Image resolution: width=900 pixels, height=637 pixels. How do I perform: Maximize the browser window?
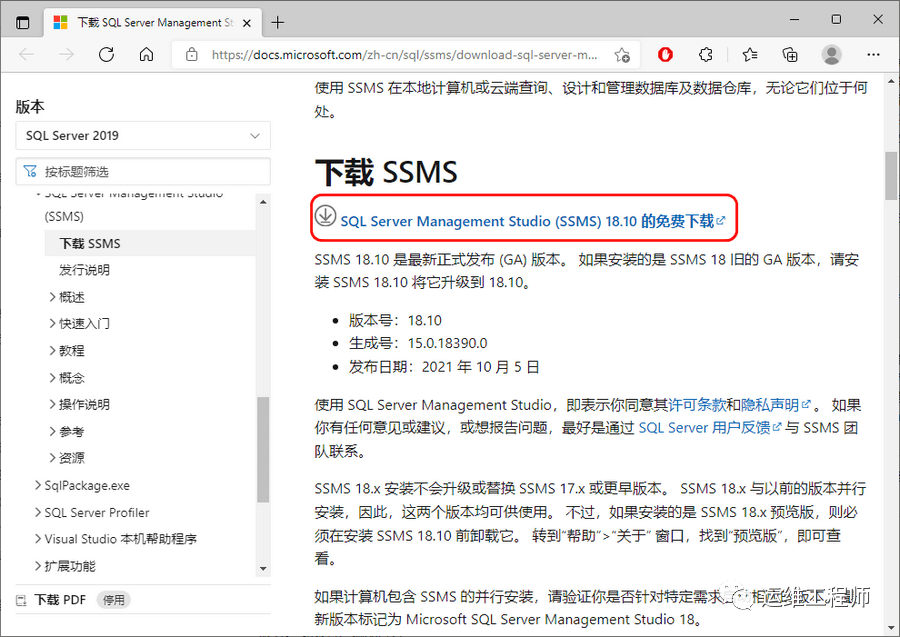836,20
